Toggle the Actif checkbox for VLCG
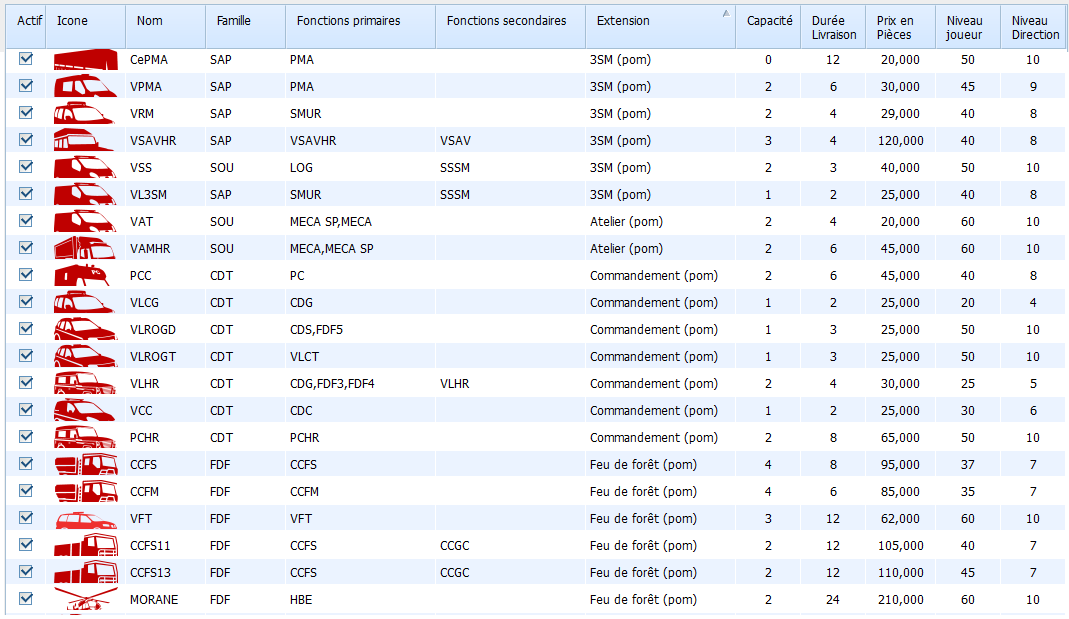The height and width of the screenshot is (619, 1069). pos(26,302)
